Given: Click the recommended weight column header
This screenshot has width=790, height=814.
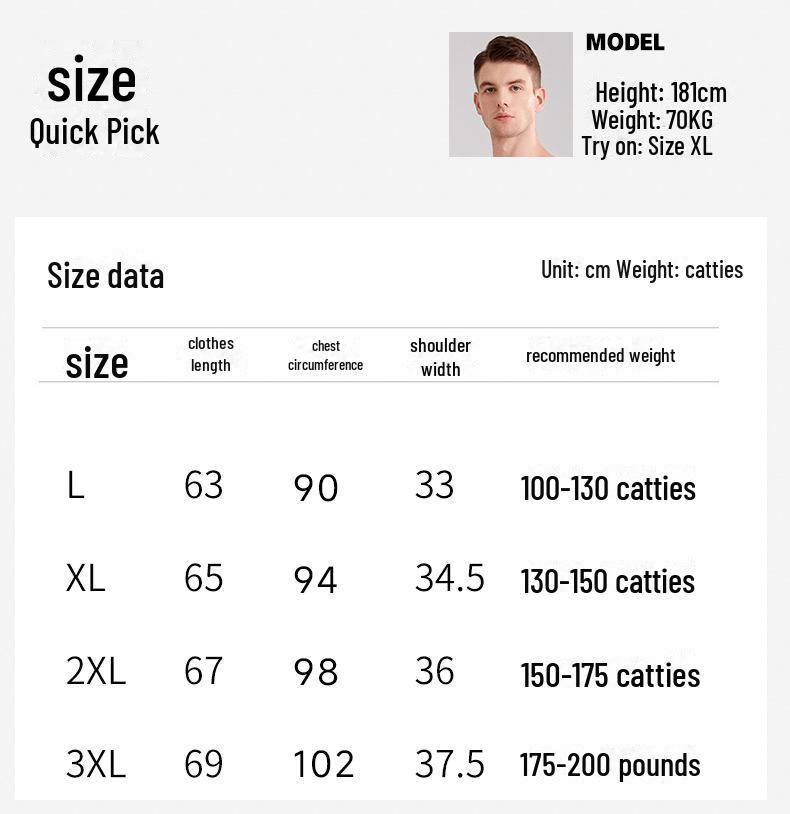Looking at the screenshot, I should 601,356.
